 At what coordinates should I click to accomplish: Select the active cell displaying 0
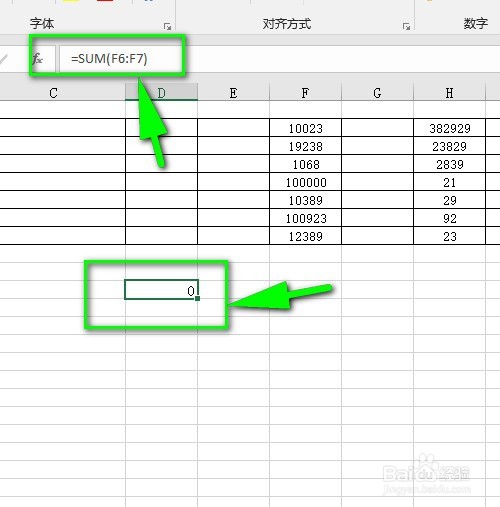pyautogui.click(x=161, y=290)
